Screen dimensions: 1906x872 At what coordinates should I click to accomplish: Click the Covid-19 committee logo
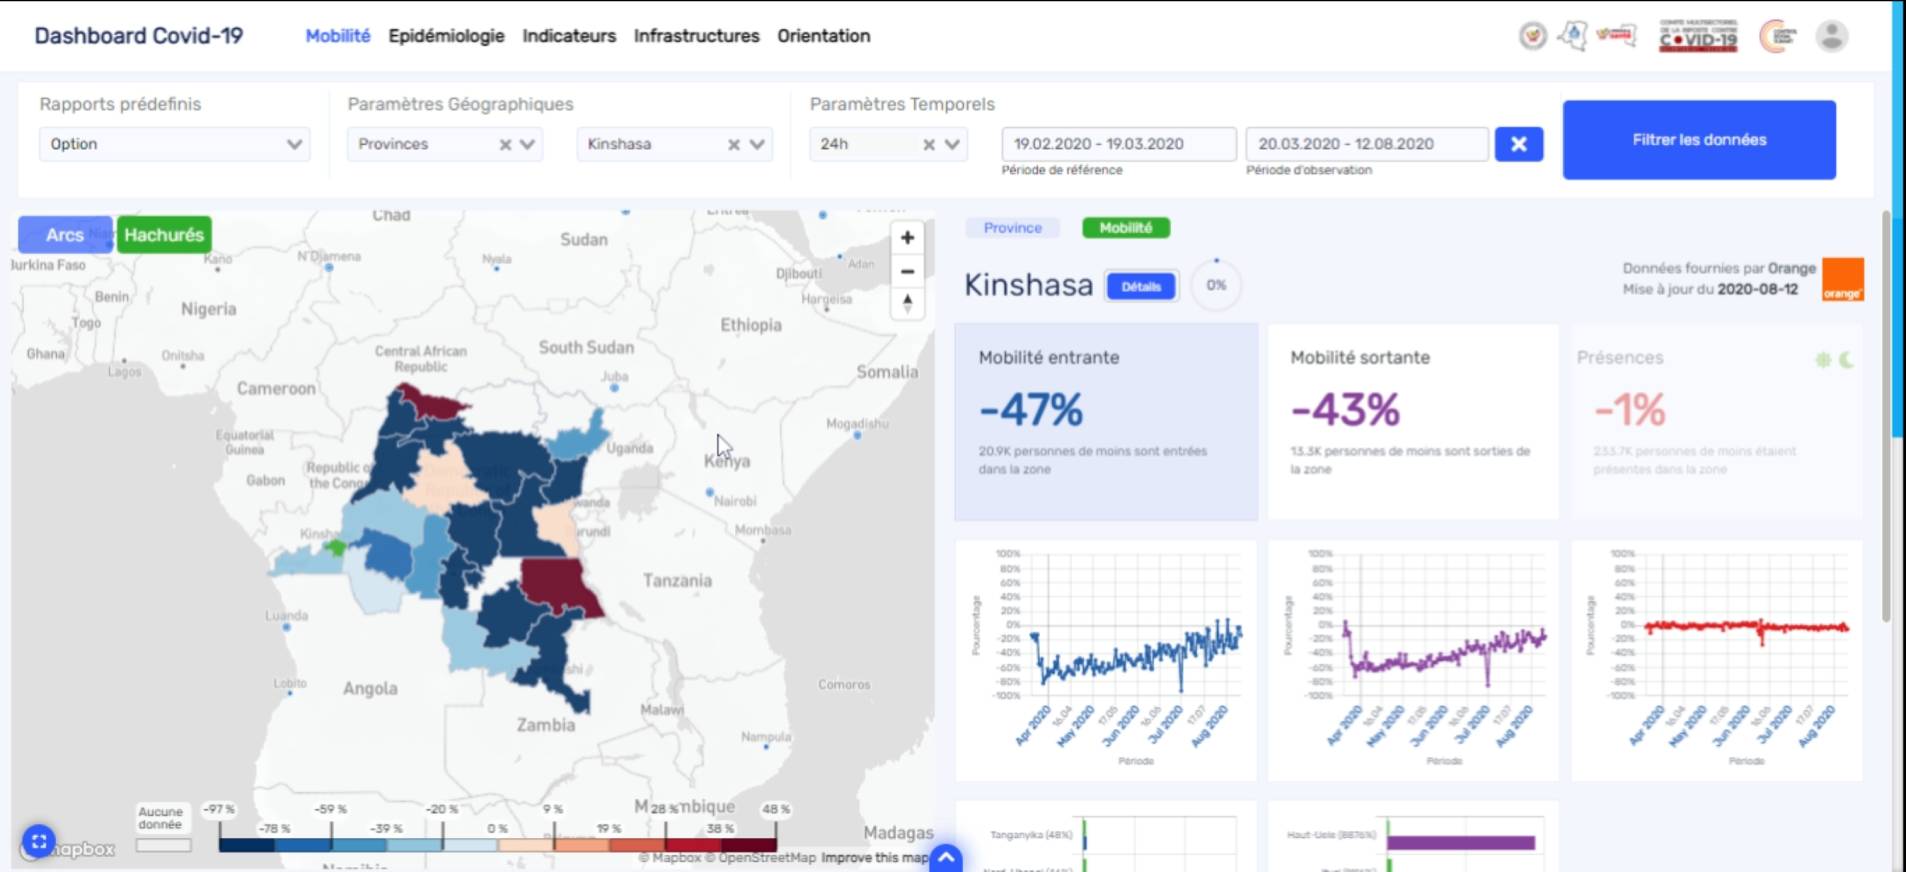click(x=1698, y=36)
